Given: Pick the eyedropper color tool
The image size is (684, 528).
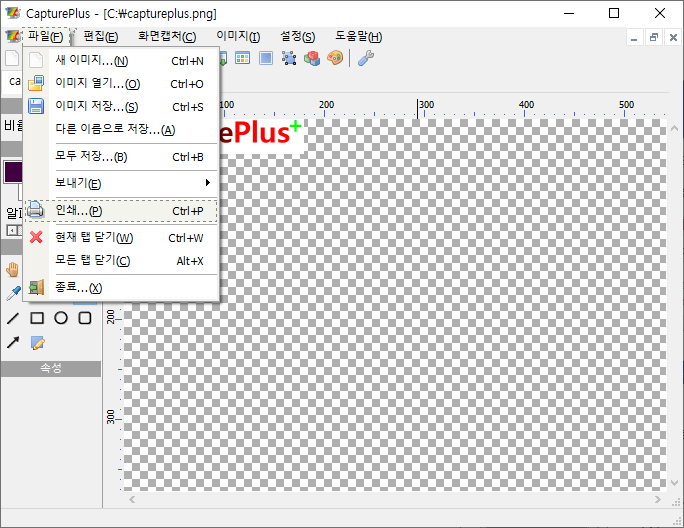Looking at the screenshot, I should [x=13, y=293].
